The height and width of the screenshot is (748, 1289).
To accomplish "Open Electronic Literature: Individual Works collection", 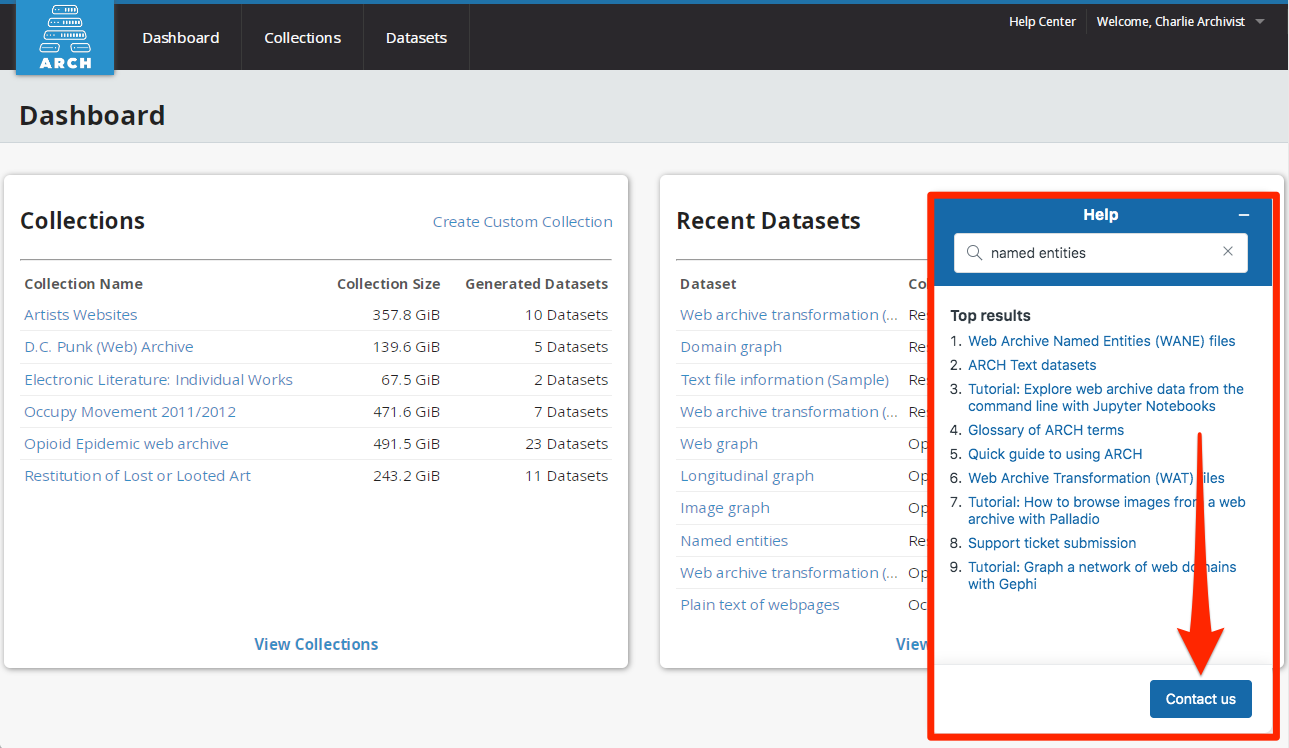I will pyautogui.click(x=159, y=380).
